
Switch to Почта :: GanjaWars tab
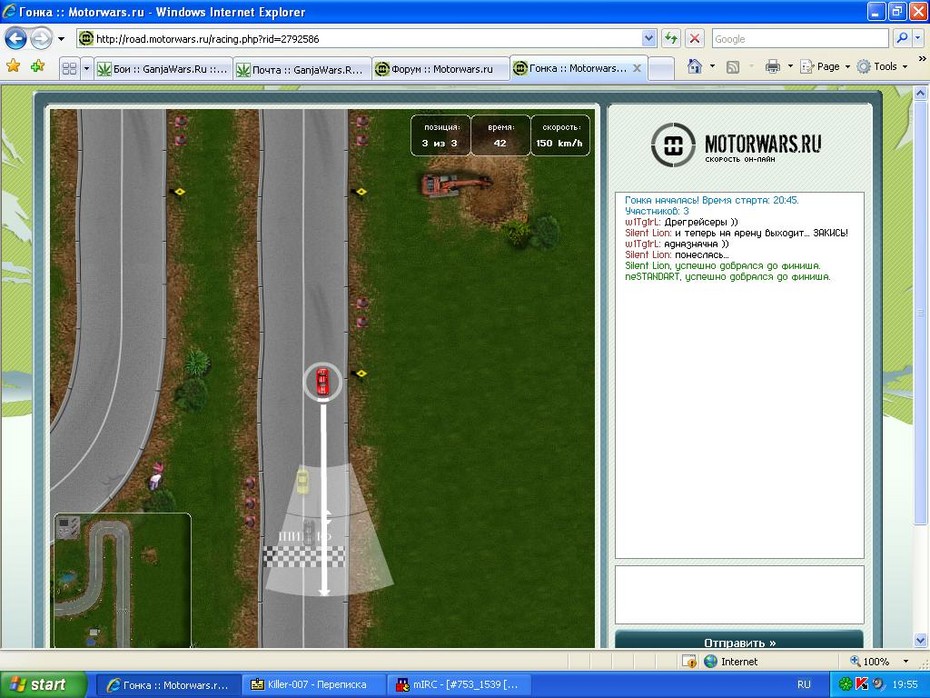pos(300,69)
